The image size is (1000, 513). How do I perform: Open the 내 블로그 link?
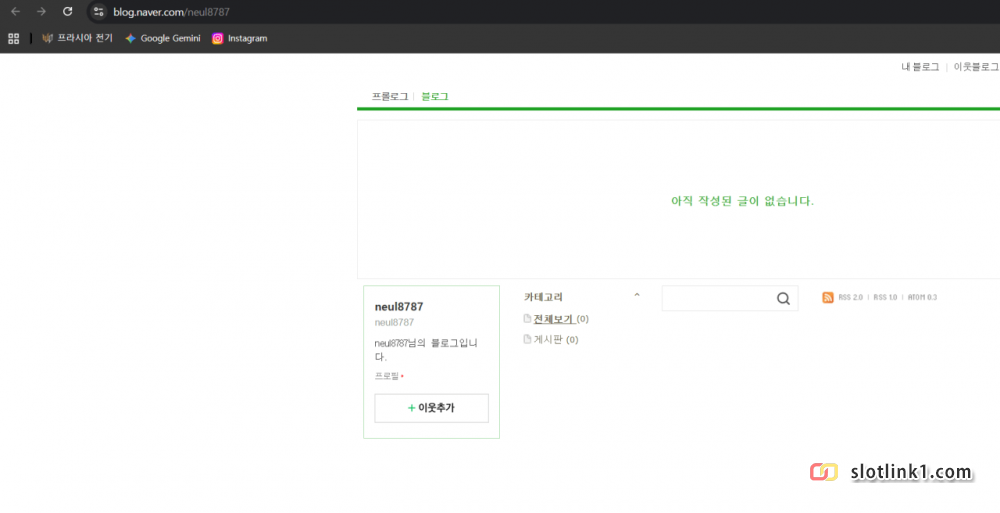[x=920, y=67]
